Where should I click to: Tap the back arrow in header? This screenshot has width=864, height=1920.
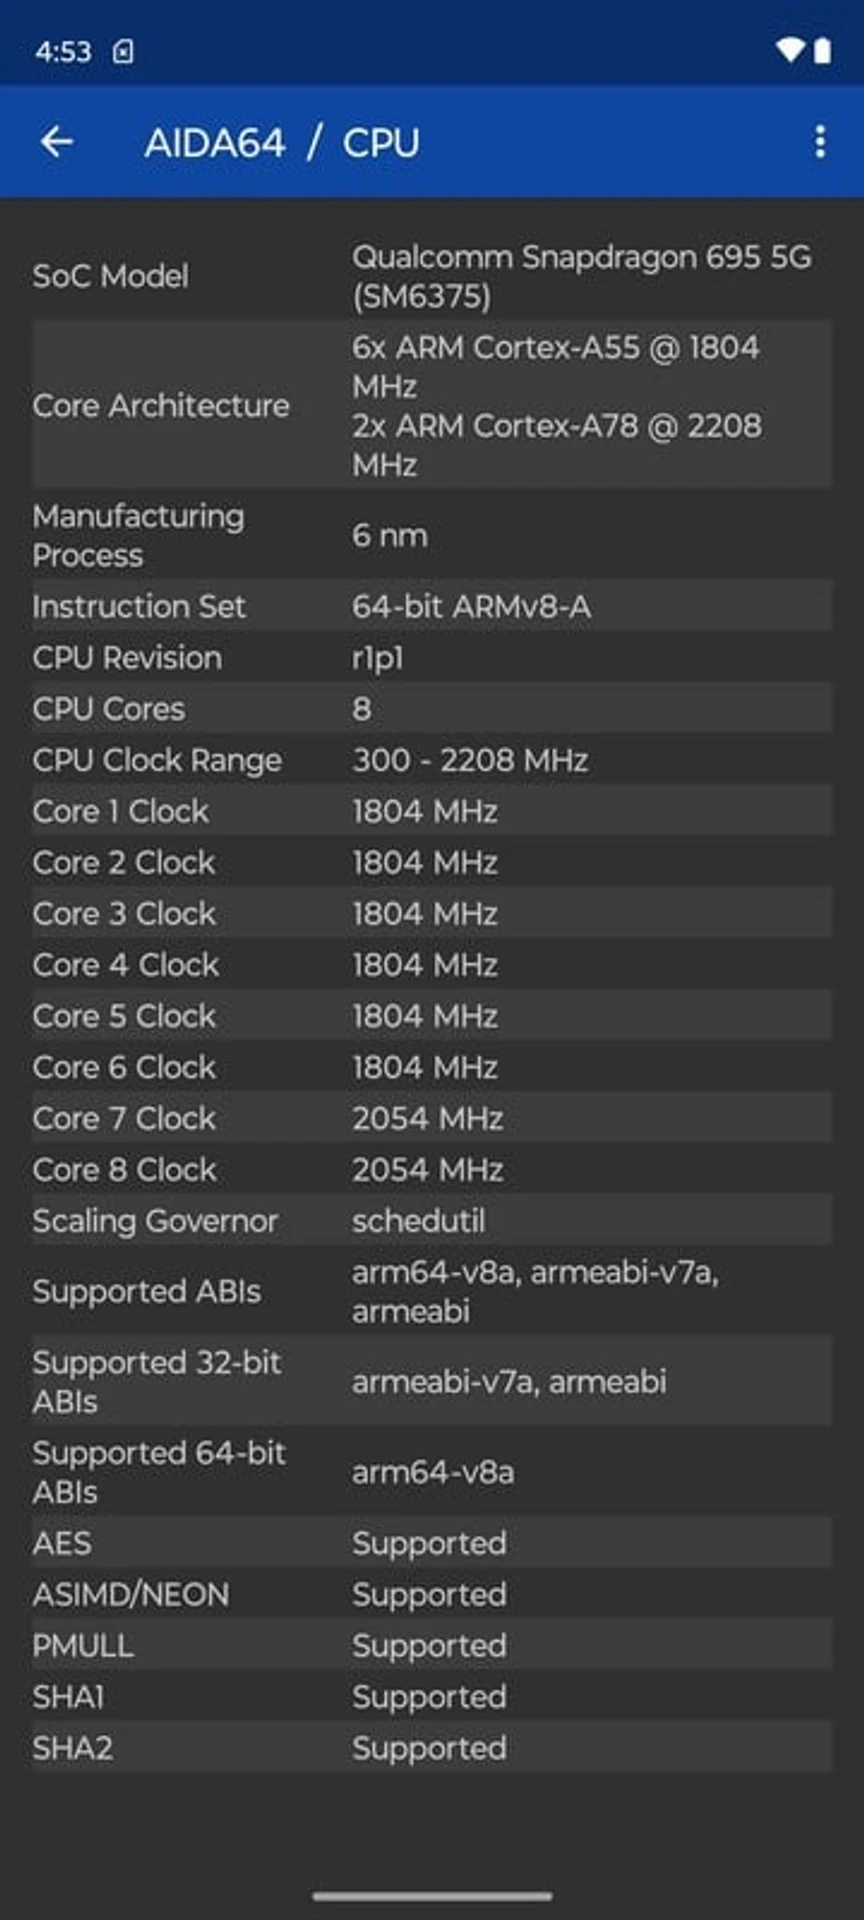click(x=57, y=142)
